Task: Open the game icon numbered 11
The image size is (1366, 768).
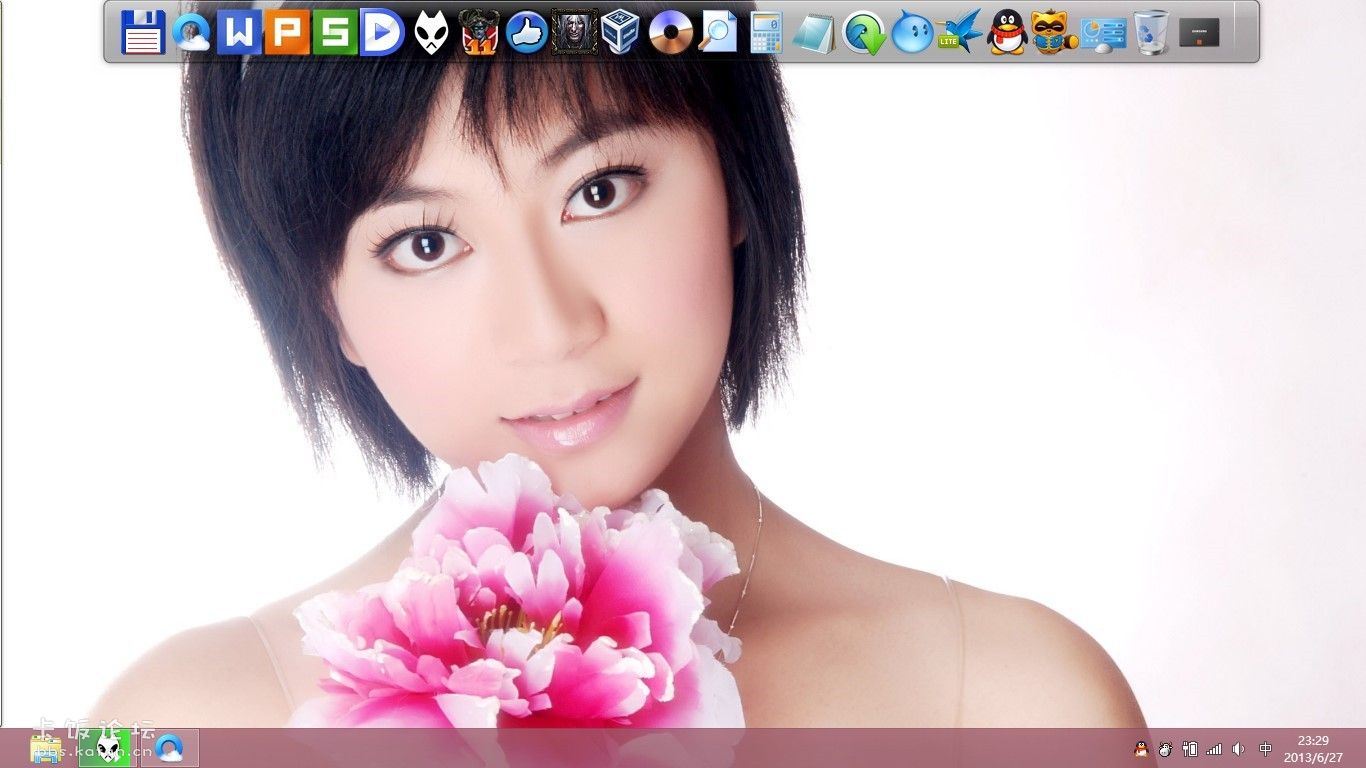Action: click(x=479, y=32)
